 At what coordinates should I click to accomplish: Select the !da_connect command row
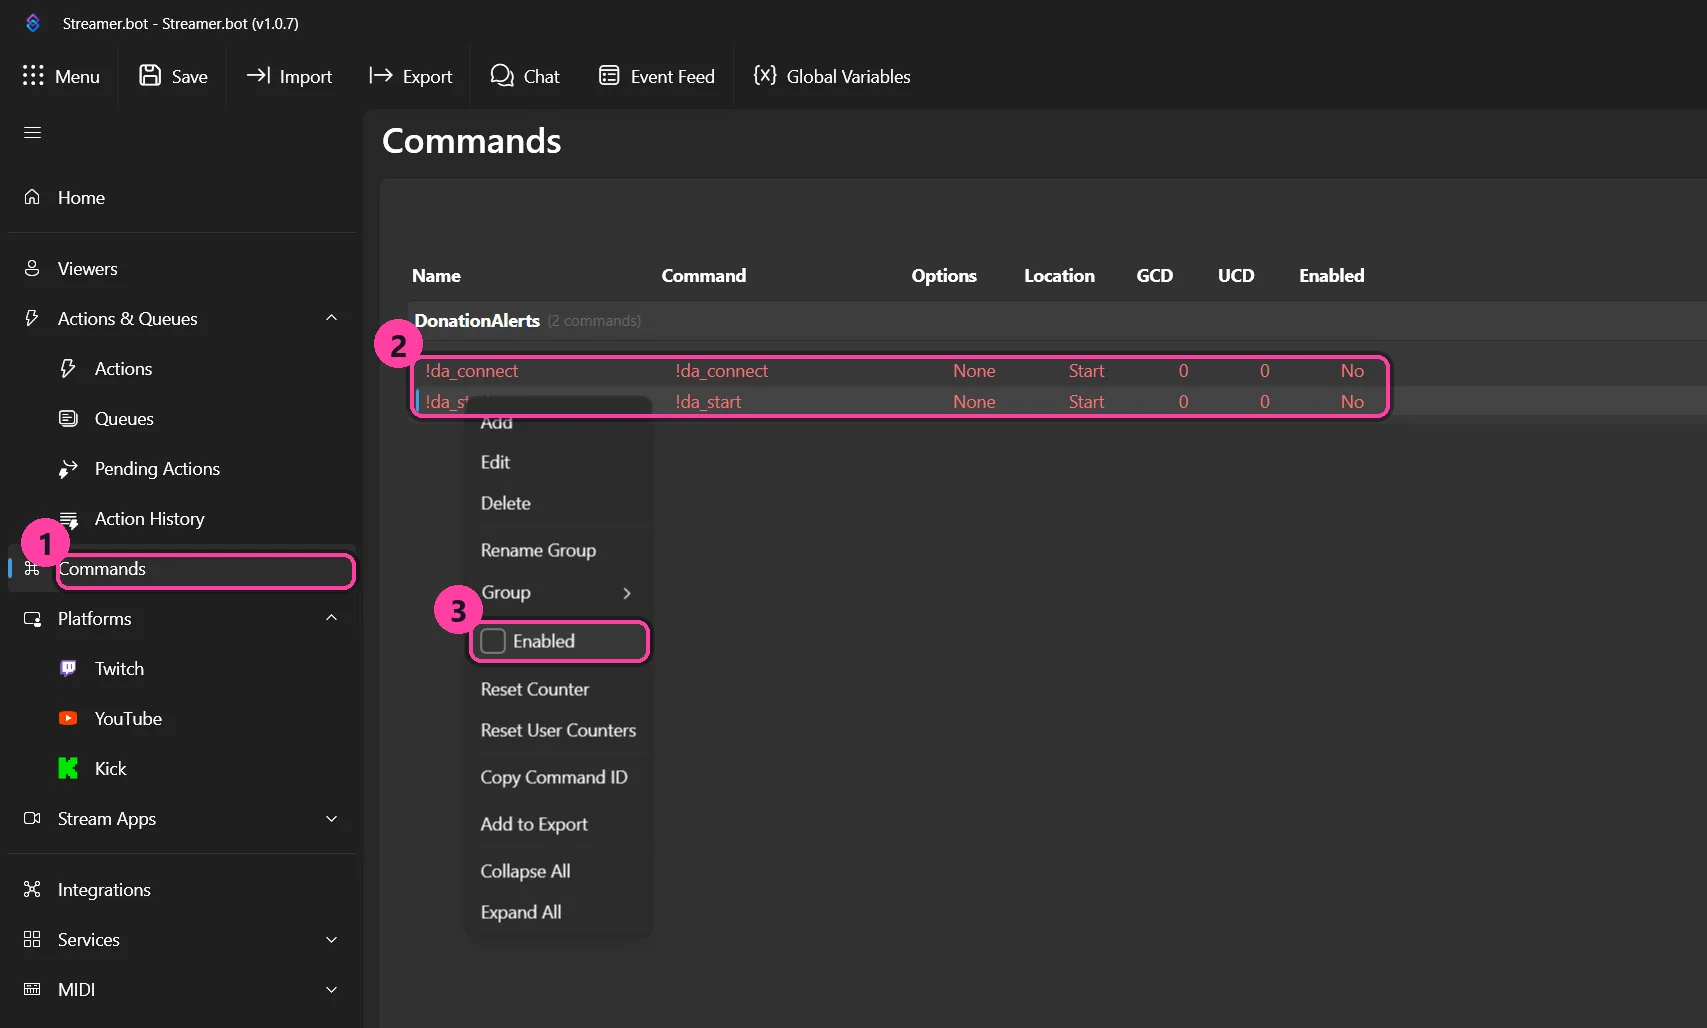click(x=900, y=371)
